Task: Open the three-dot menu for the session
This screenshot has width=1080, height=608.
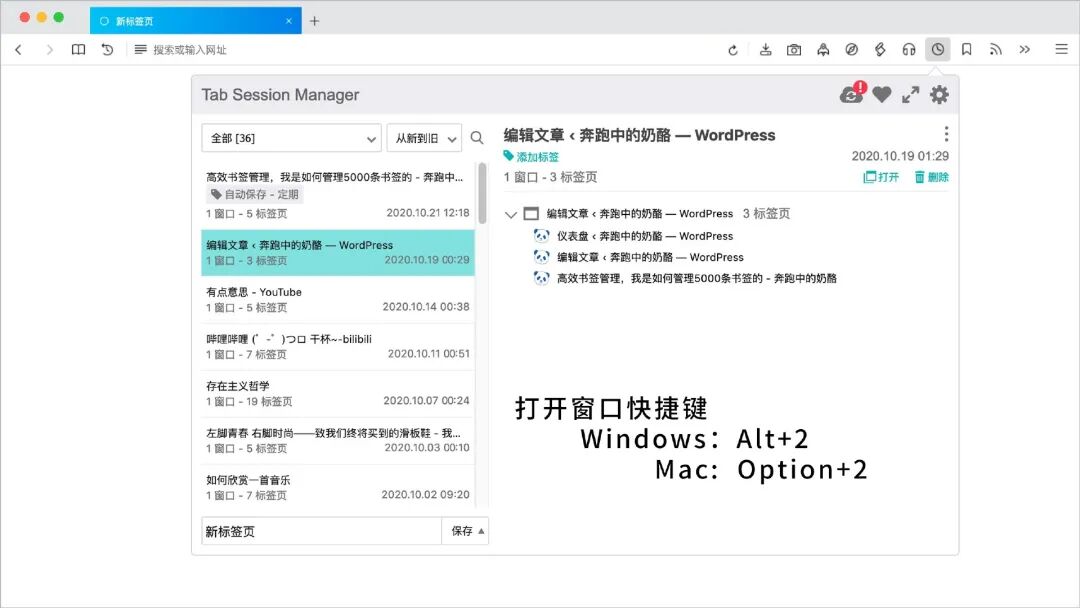Action: click(946, 134)
